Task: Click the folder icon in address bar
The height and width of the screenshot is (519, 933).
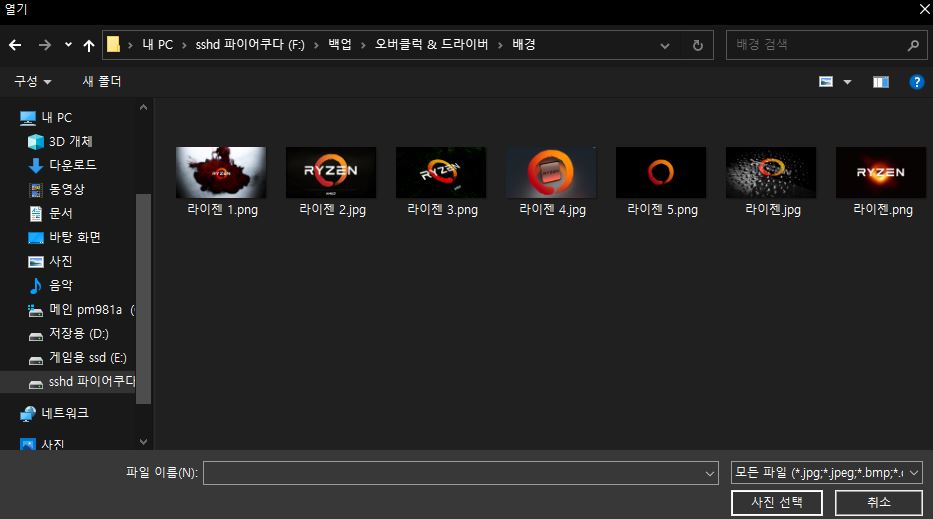Action: [x=113, y=44]
